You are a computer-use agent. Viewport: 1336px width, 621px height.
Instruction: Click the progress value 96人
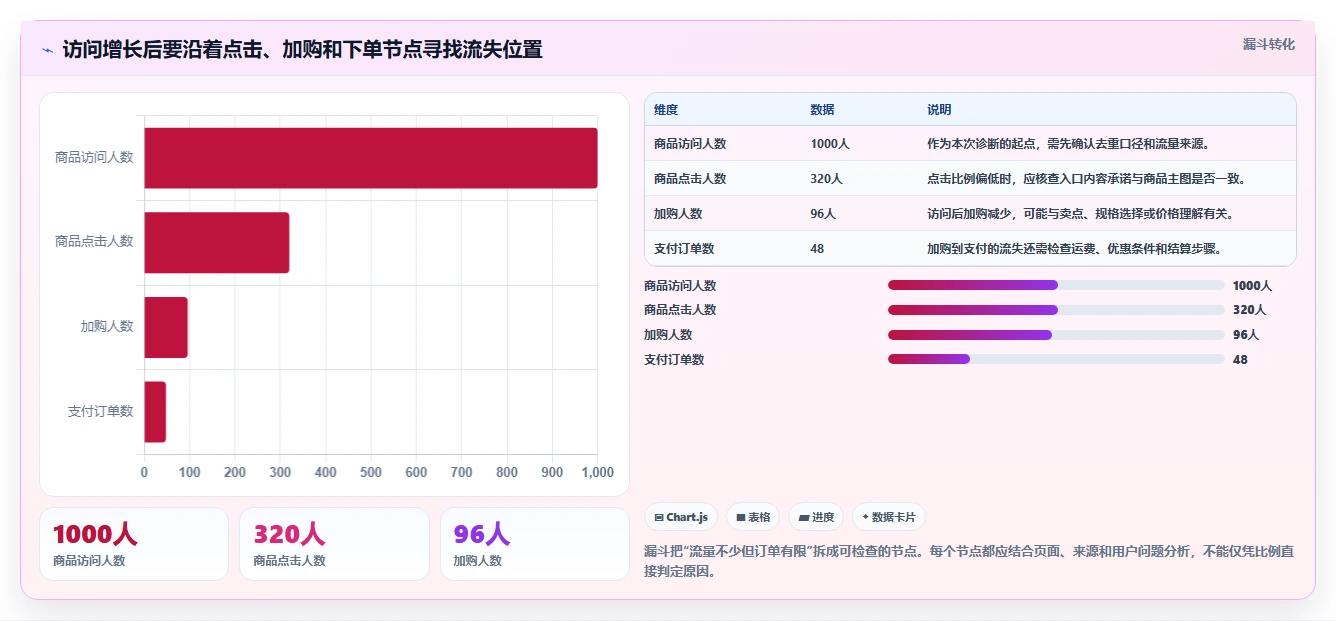[x=1246, y=335]
